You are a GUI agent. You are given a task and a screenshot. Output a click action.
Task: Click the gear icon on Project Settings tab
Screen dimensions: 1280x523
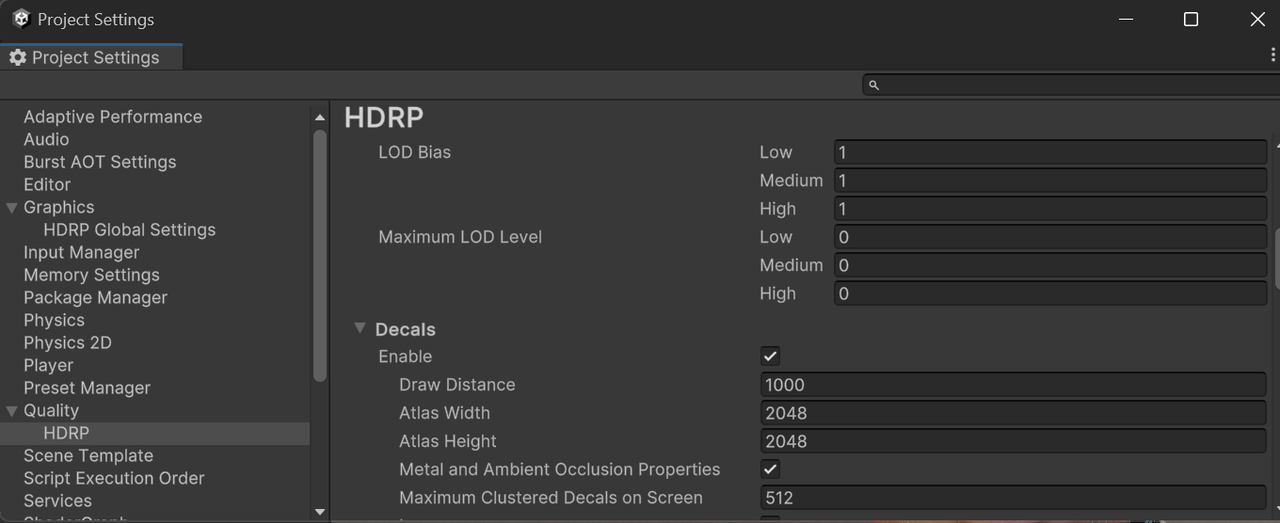17,58
